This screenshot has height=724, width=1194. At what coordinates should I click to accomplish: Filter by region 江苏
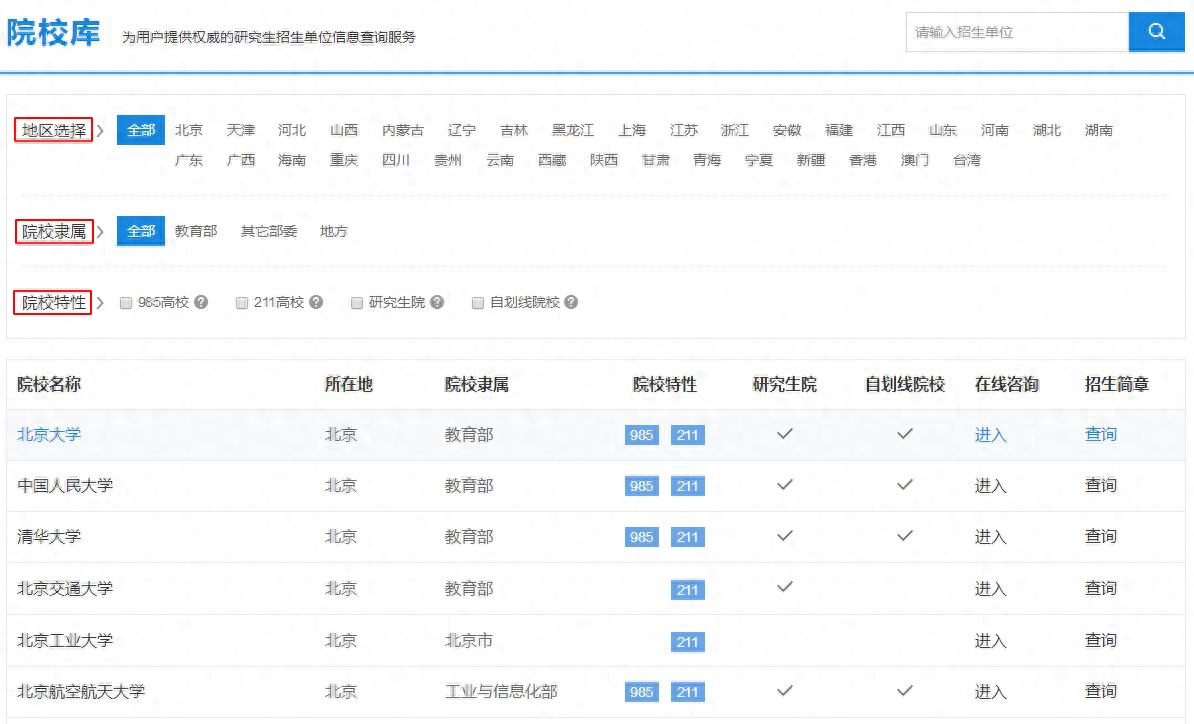click(x=684, y=130)
